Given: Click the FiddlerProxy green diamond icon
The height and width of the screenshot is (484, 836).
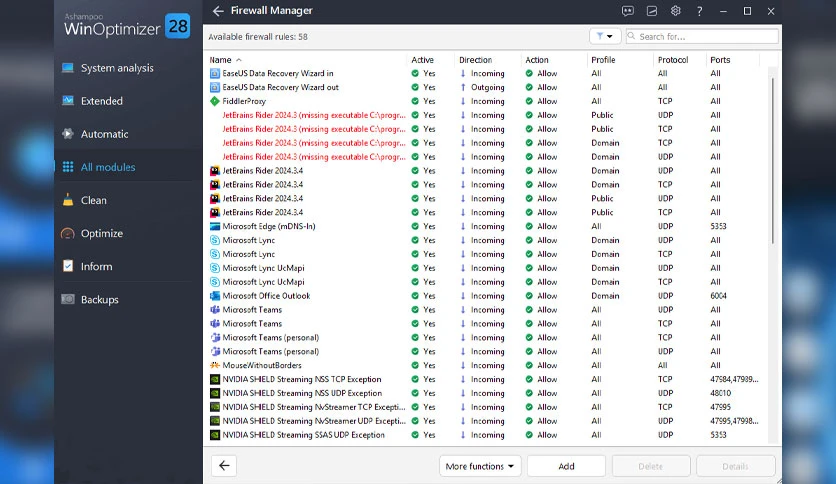Looking at the screenshot, I should 215,101.
